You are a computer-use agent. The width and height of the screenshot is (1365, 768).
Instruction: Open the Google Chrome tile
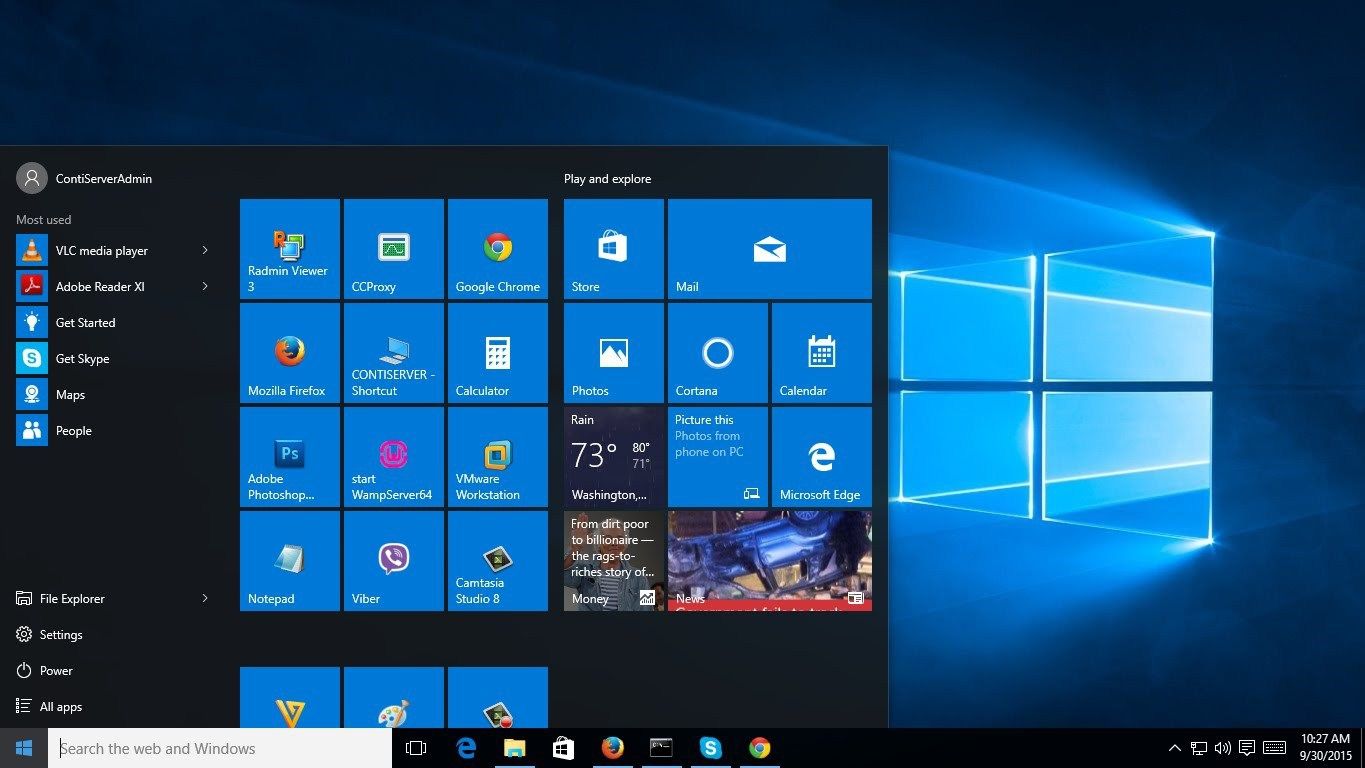pyautogui.click(x=497, y=248)
